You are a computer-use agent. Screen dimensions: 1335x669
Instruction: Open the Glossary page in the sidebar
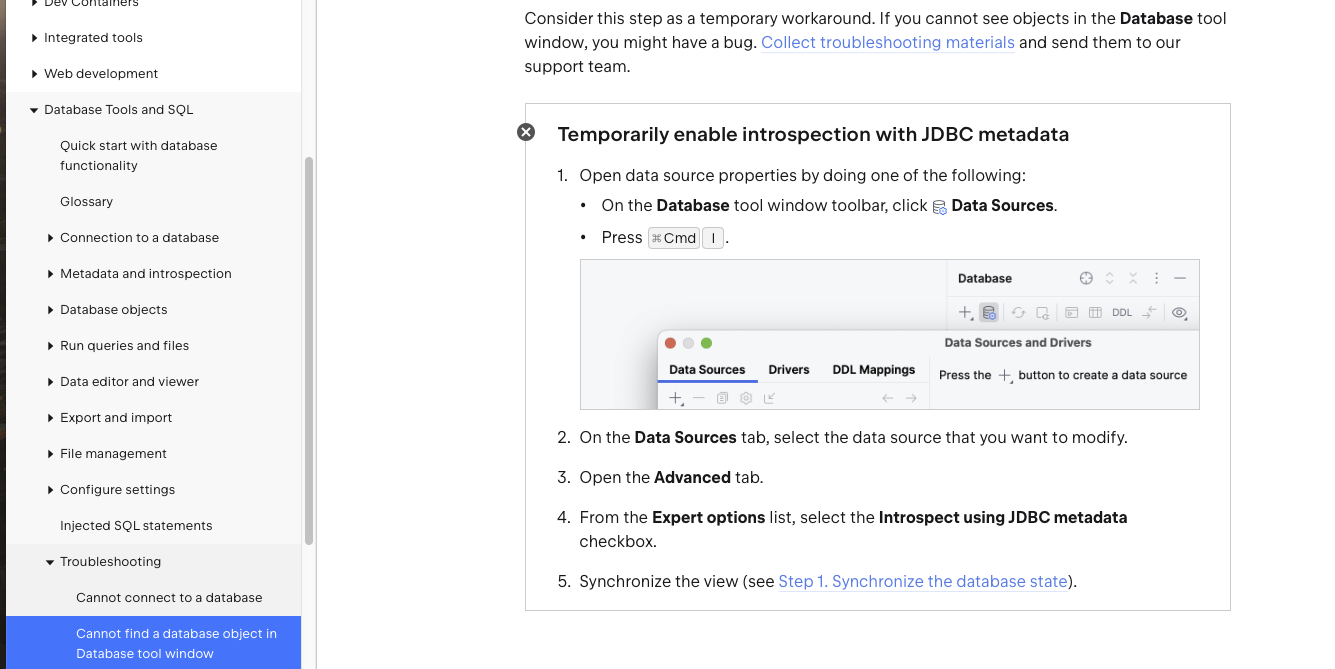[x=86, y=201]
